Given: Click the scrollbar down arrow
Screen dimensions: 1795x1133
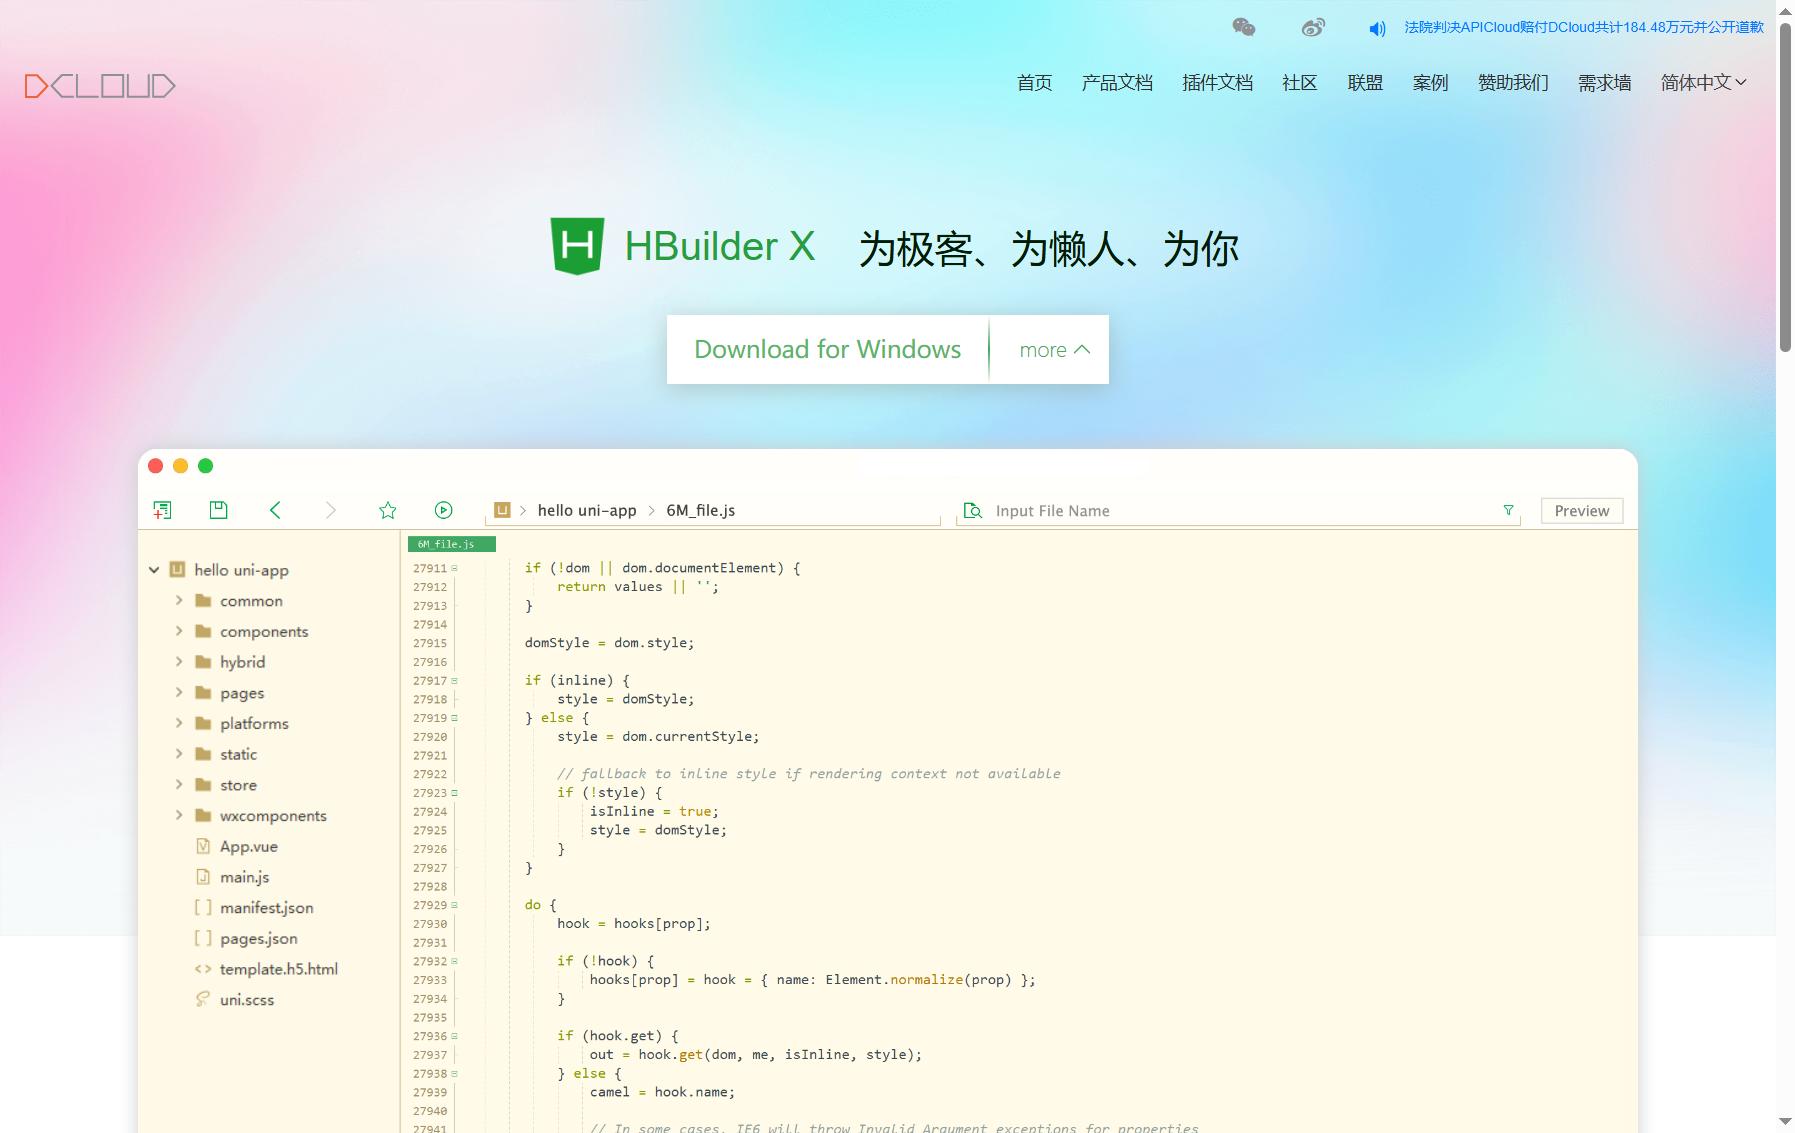Looking at the screenshot, I should coord(1785,1122).
